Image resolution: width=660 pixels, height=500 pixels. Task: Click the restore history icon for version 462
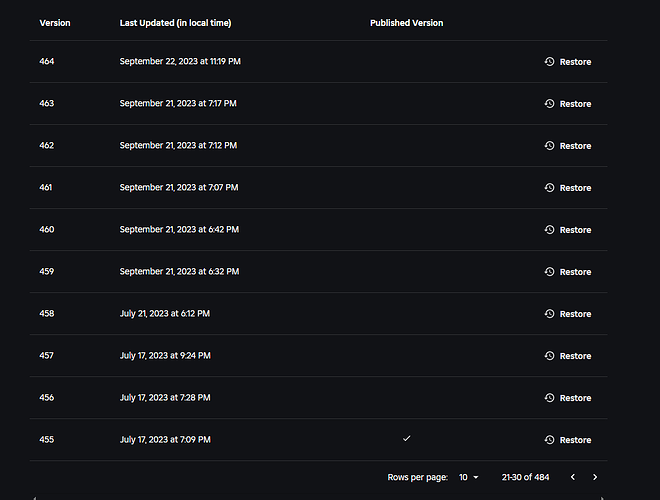(549, 146)
